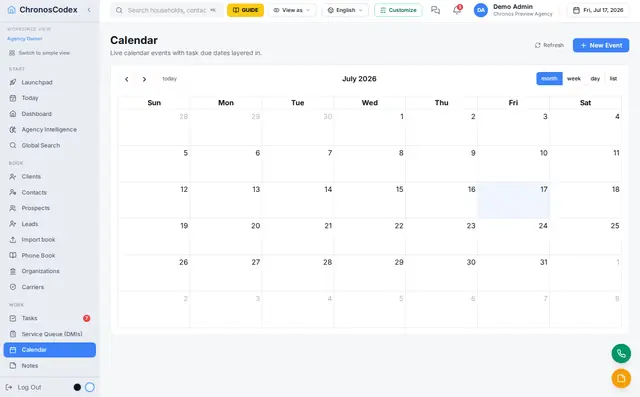Click the July 2026 title
Image resolution: width=640 pixels, height=397 pixels.
tap(359, 79)
